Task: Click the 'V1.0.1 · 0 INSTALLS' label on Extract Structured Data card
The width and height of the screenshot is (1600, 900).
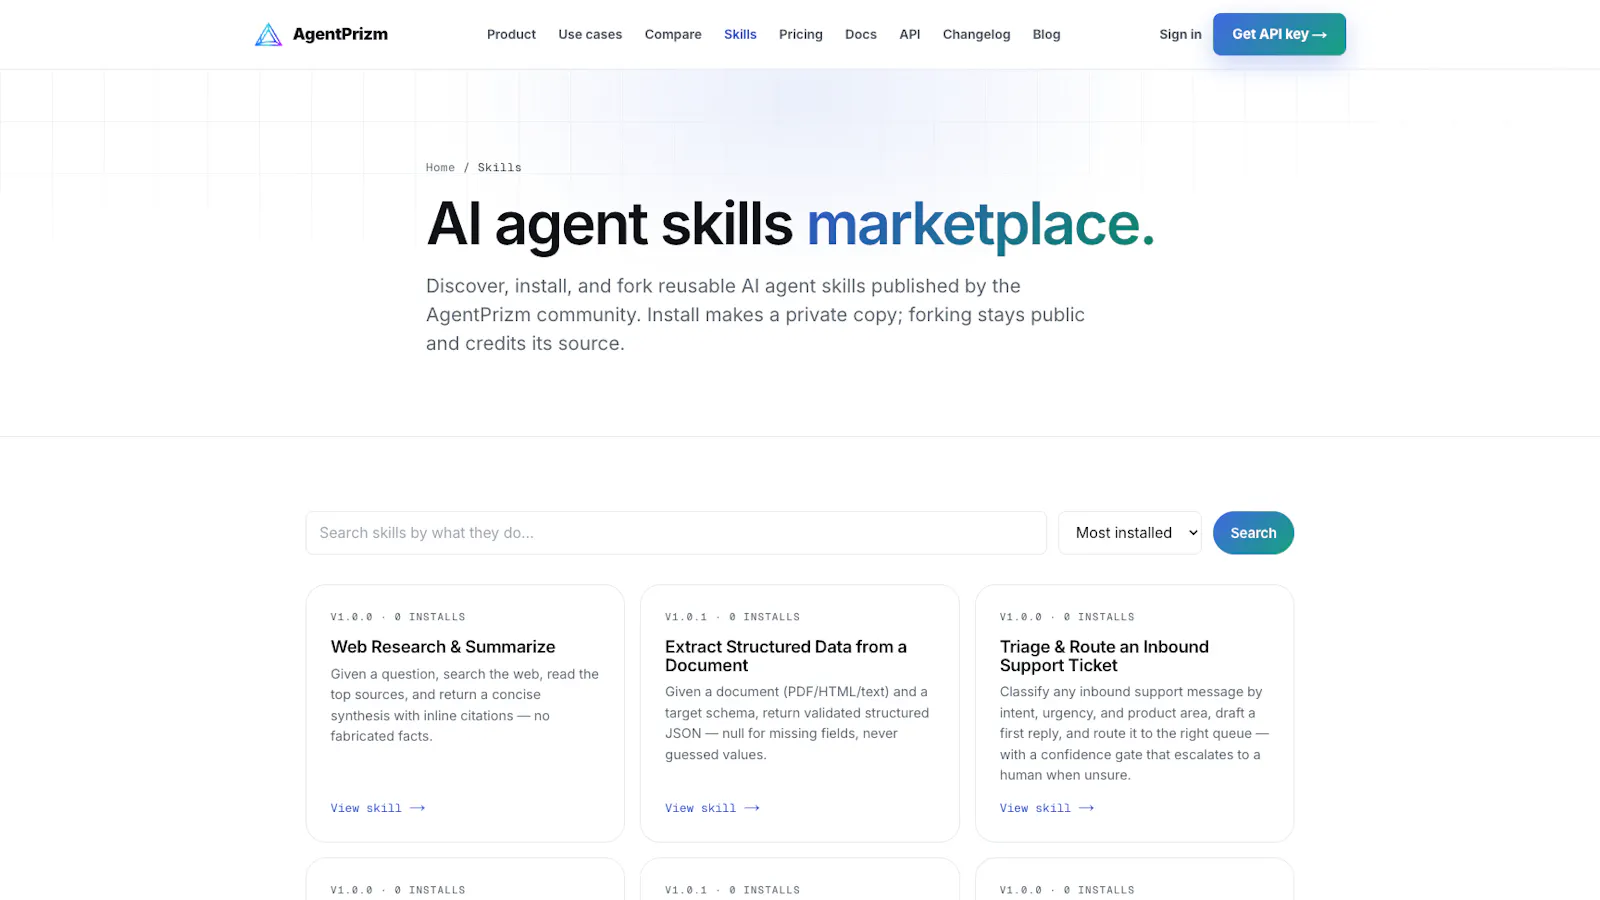Action: 733,617
